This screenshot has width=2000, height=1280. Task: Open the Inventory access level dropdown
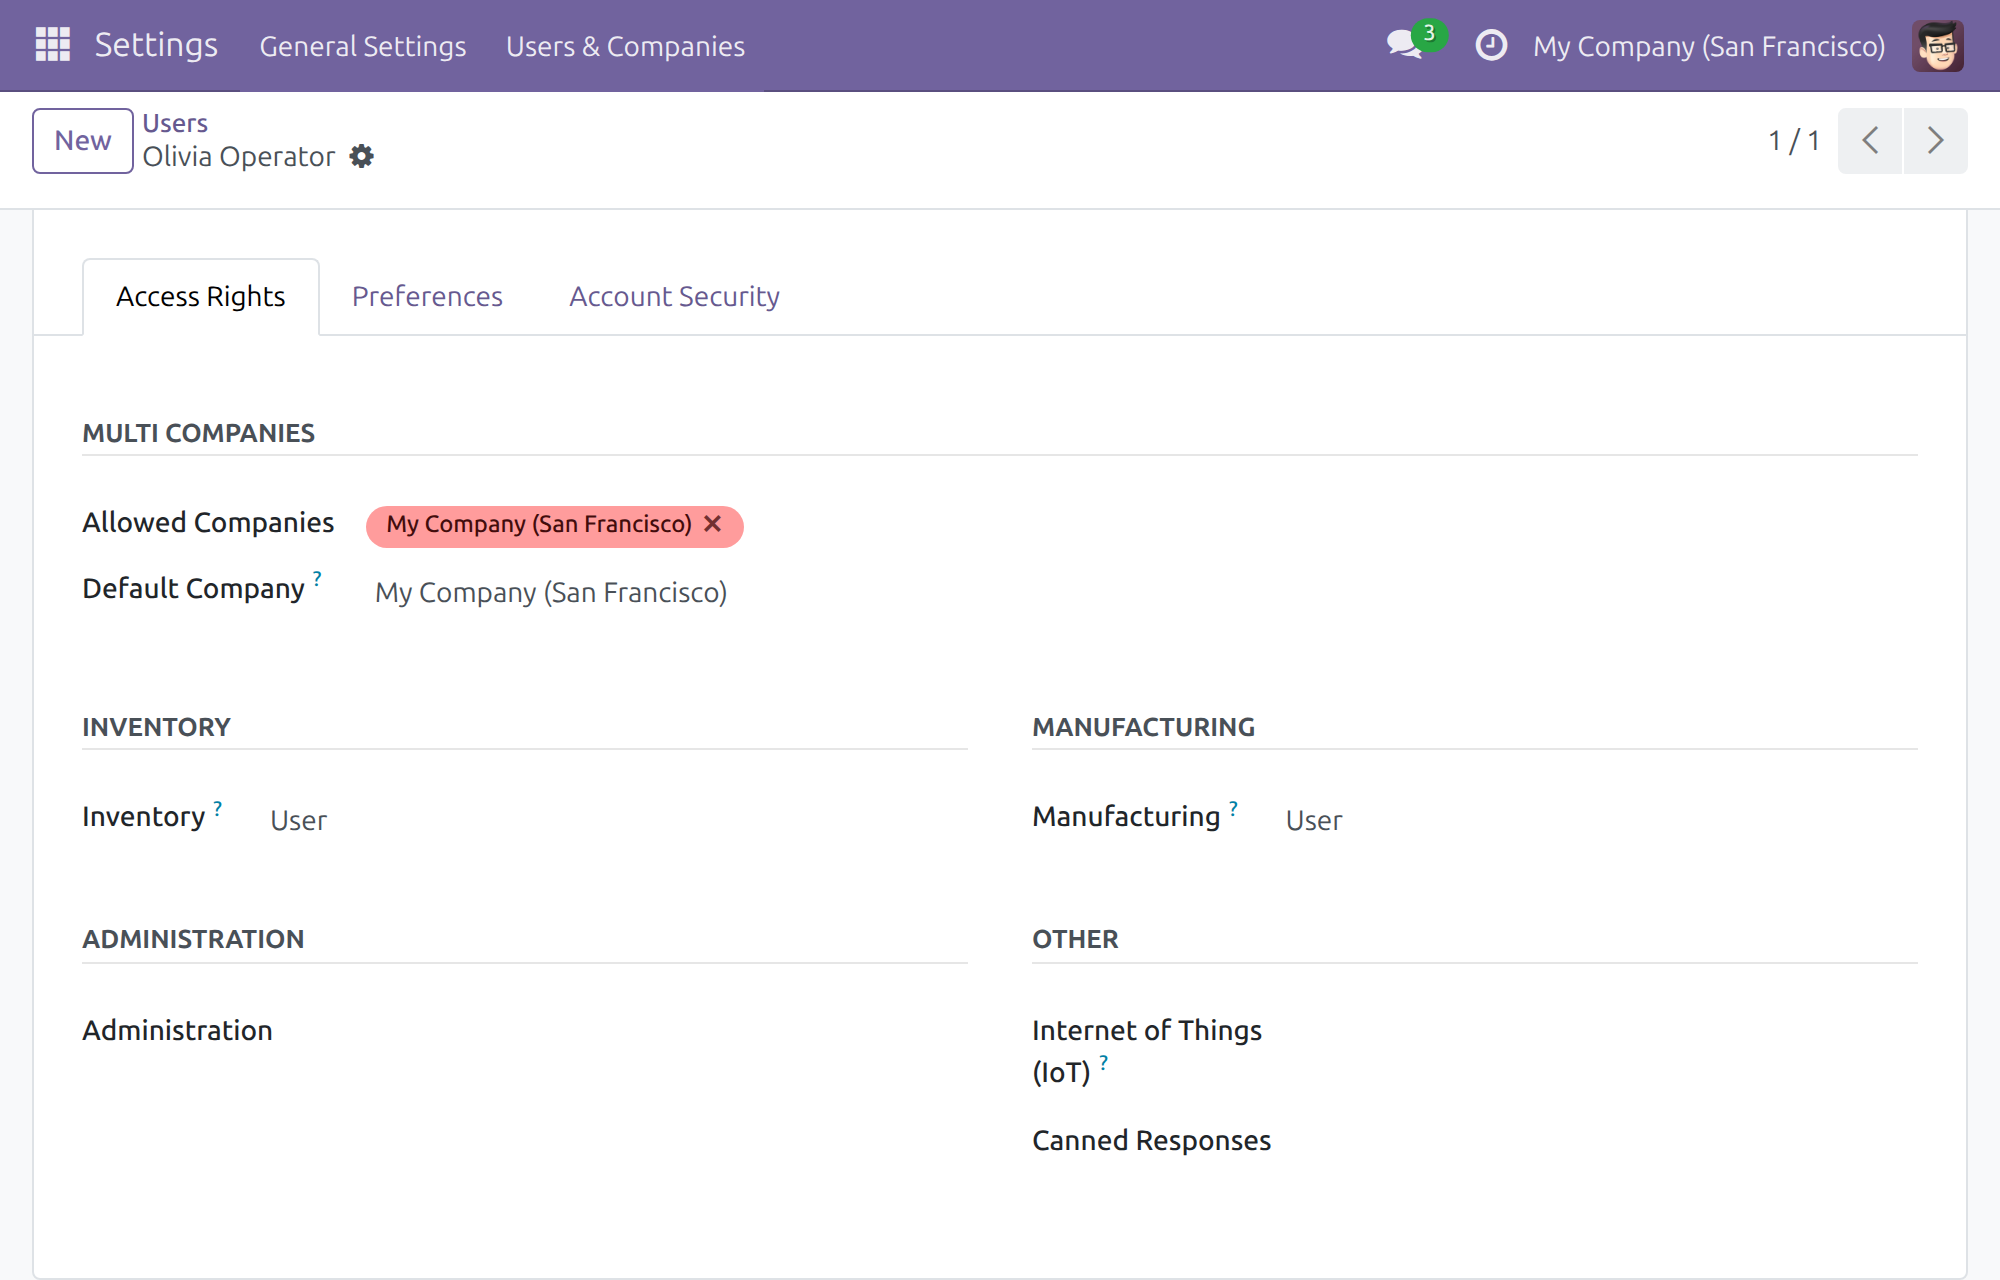(x=614, y=821)
